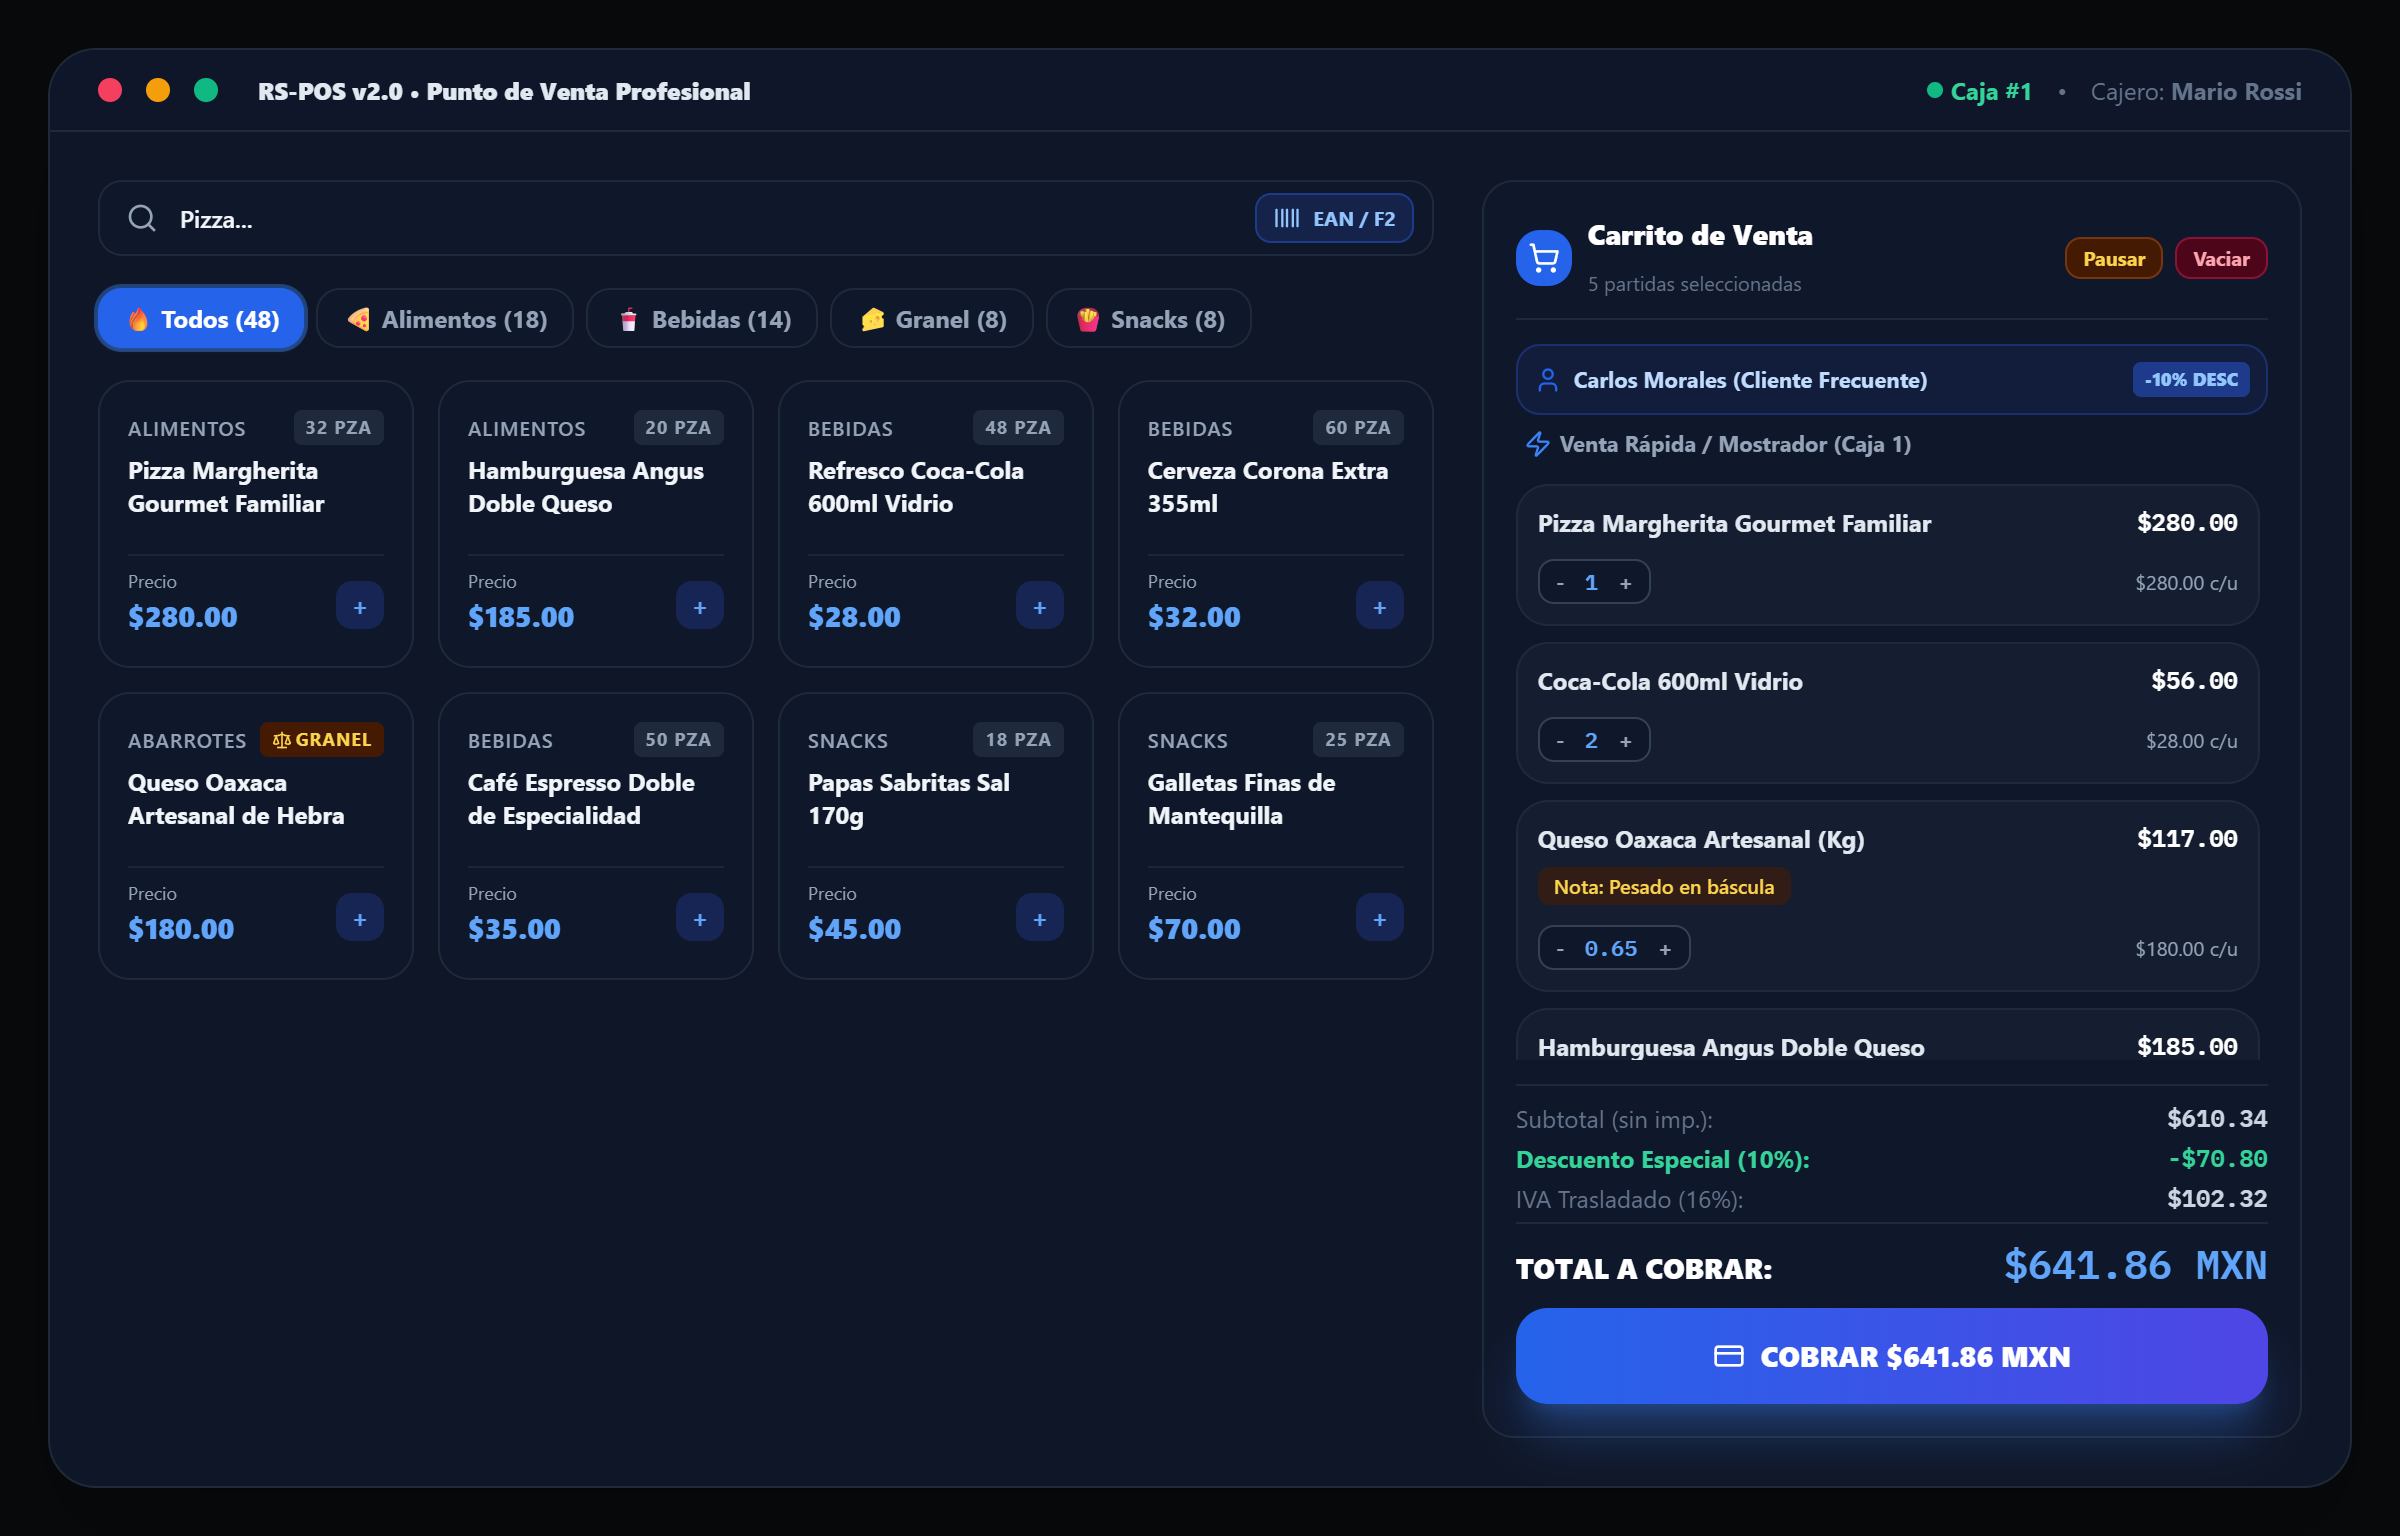Click the GRANEL badge on Queso Oaxaca card
2400x1536 pixels.
click(x=322, y=740)
